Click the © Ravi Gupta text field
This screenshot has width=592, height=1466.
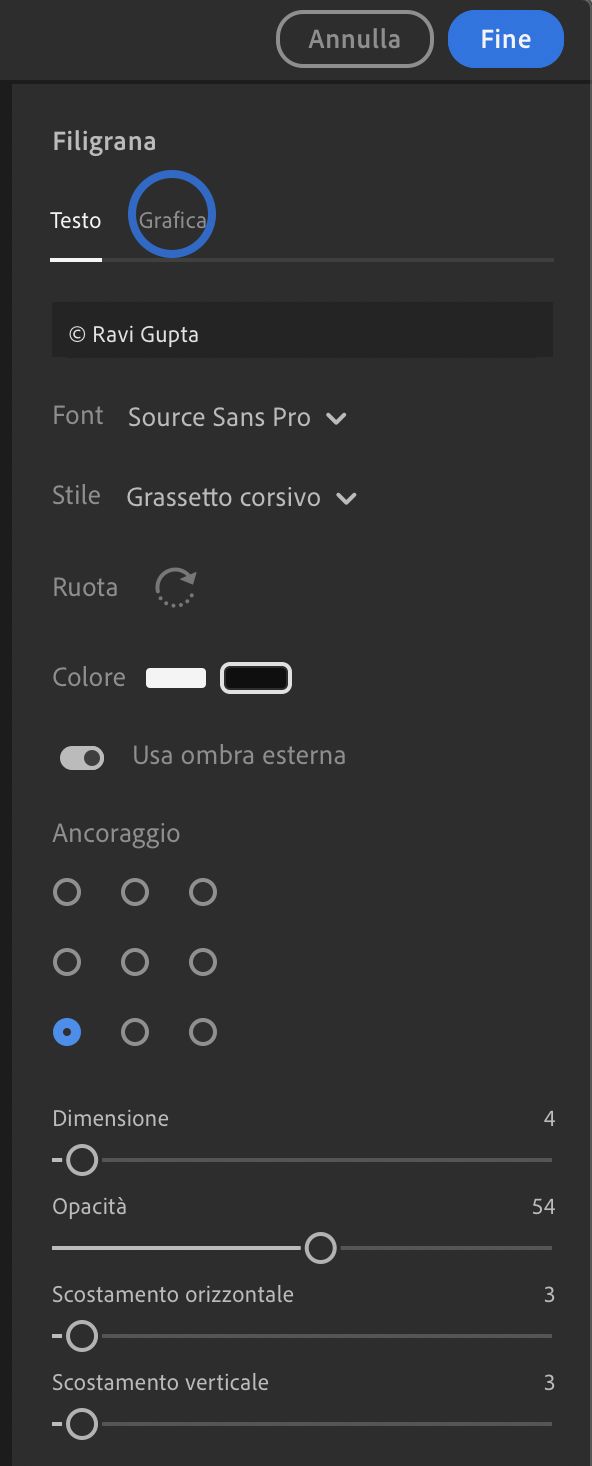pyautogui.click(x=302, y=329)
